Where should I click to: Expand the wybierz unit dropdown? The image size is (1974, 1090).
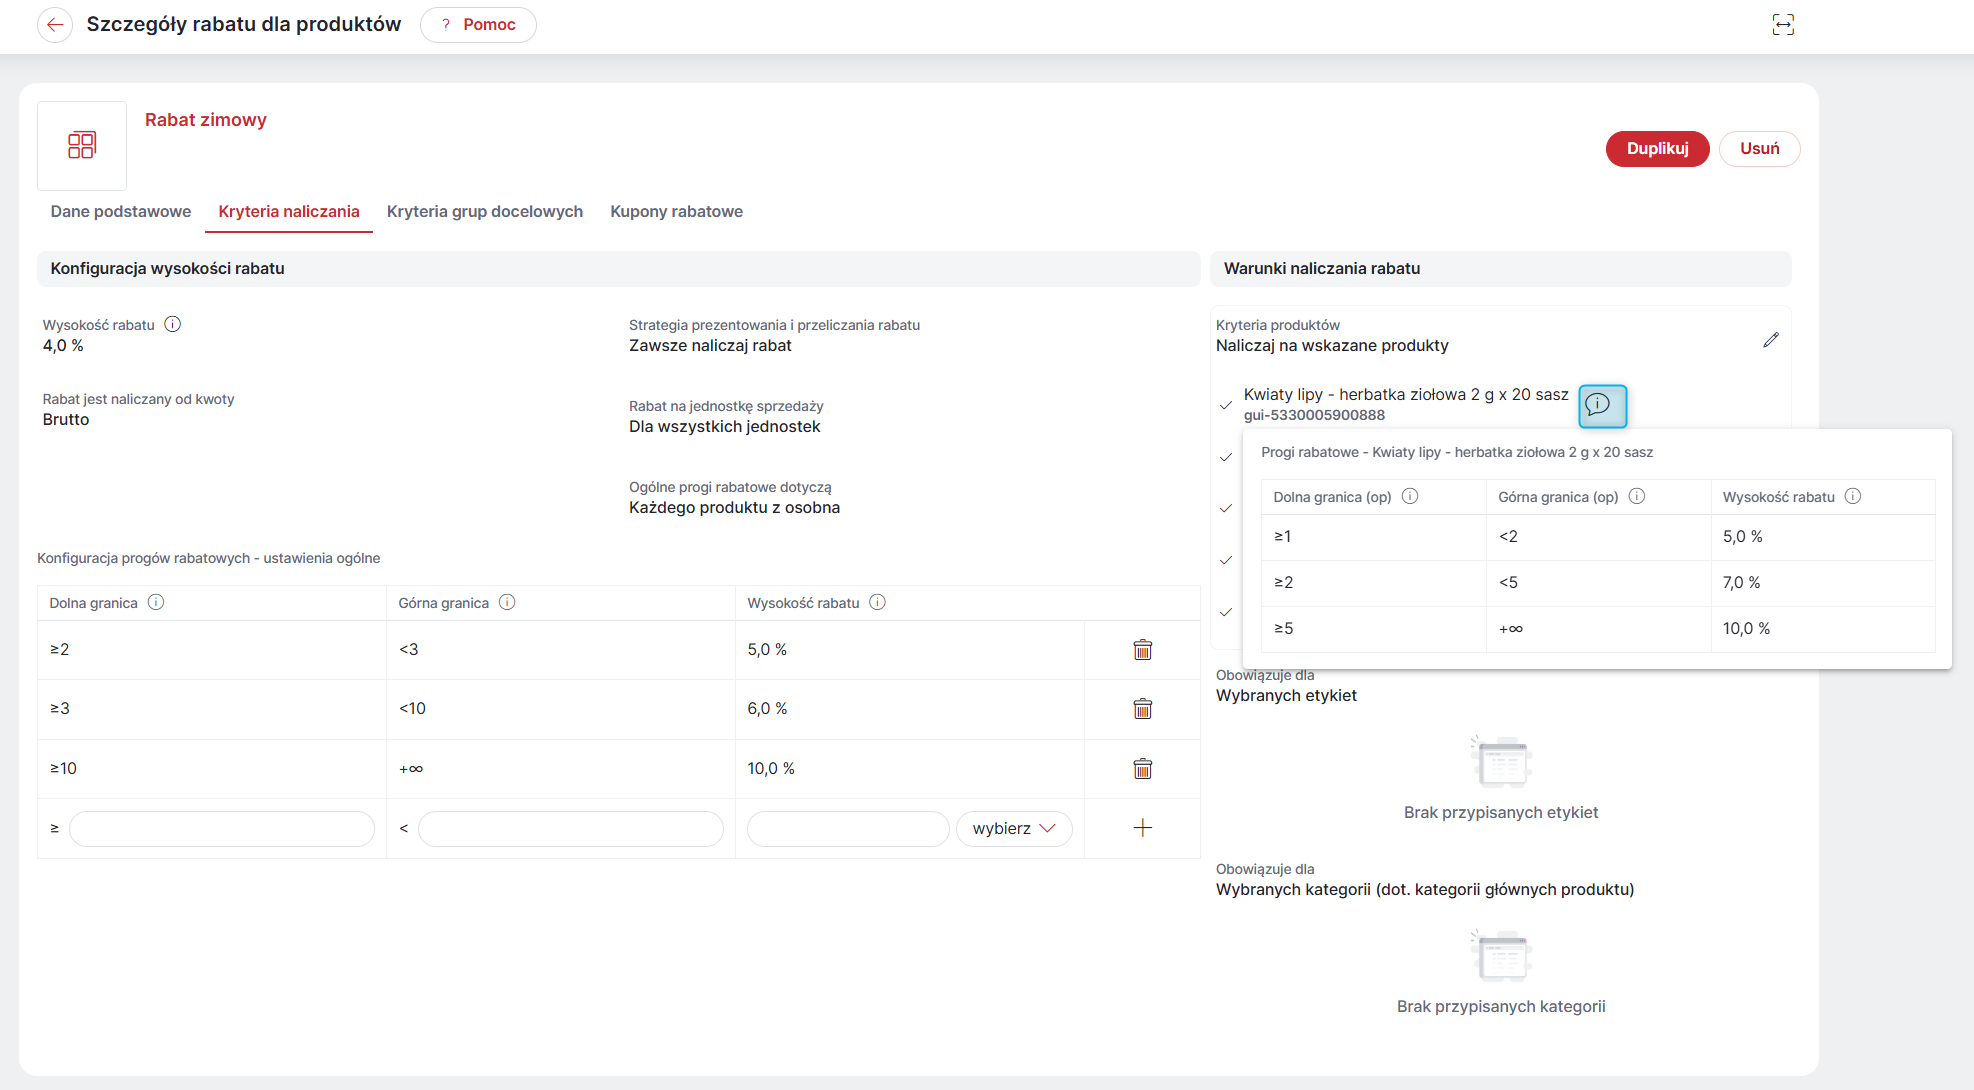(1014, 829)
